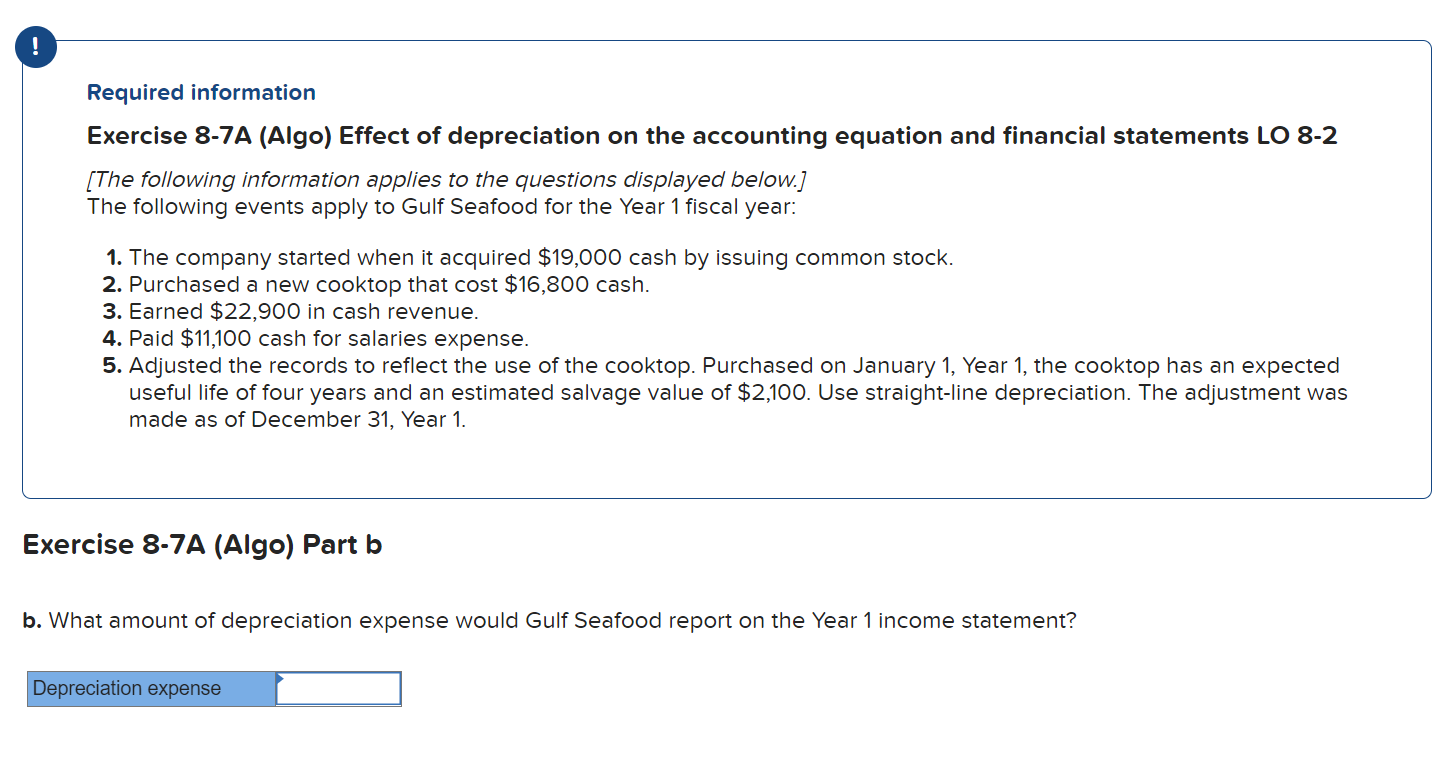Click inside the depreciation expense answer box

click(x=340, y=689)
